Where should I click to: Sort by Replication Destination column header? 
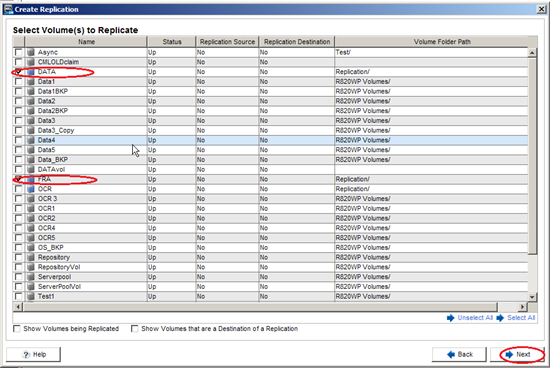pos(297,42)
